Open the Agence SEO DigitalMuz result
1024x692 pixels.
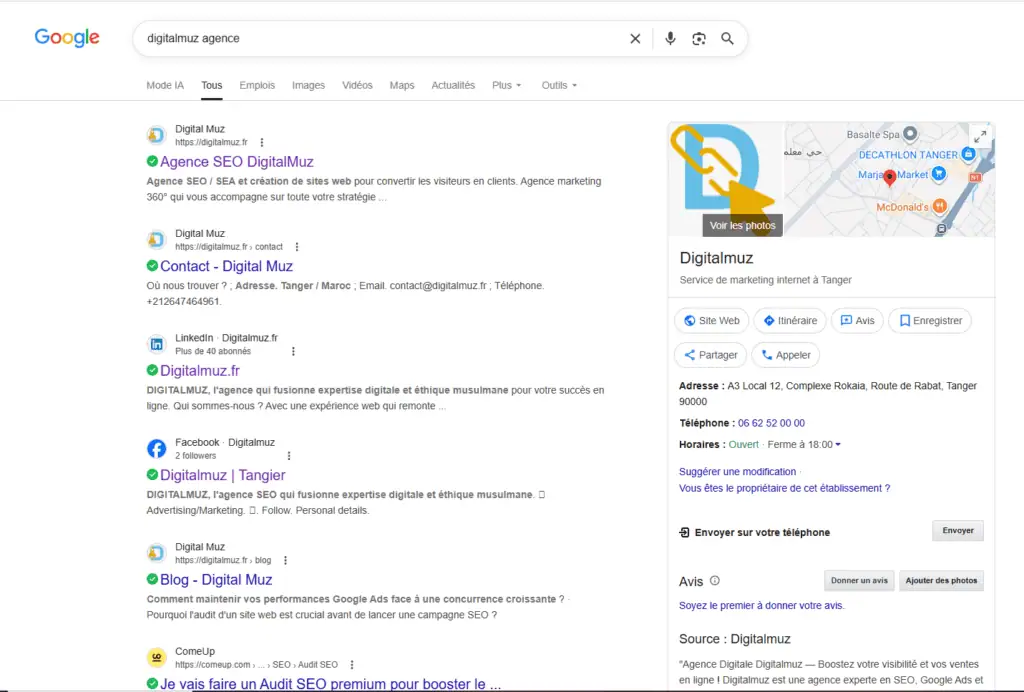[x=236, y=161]
